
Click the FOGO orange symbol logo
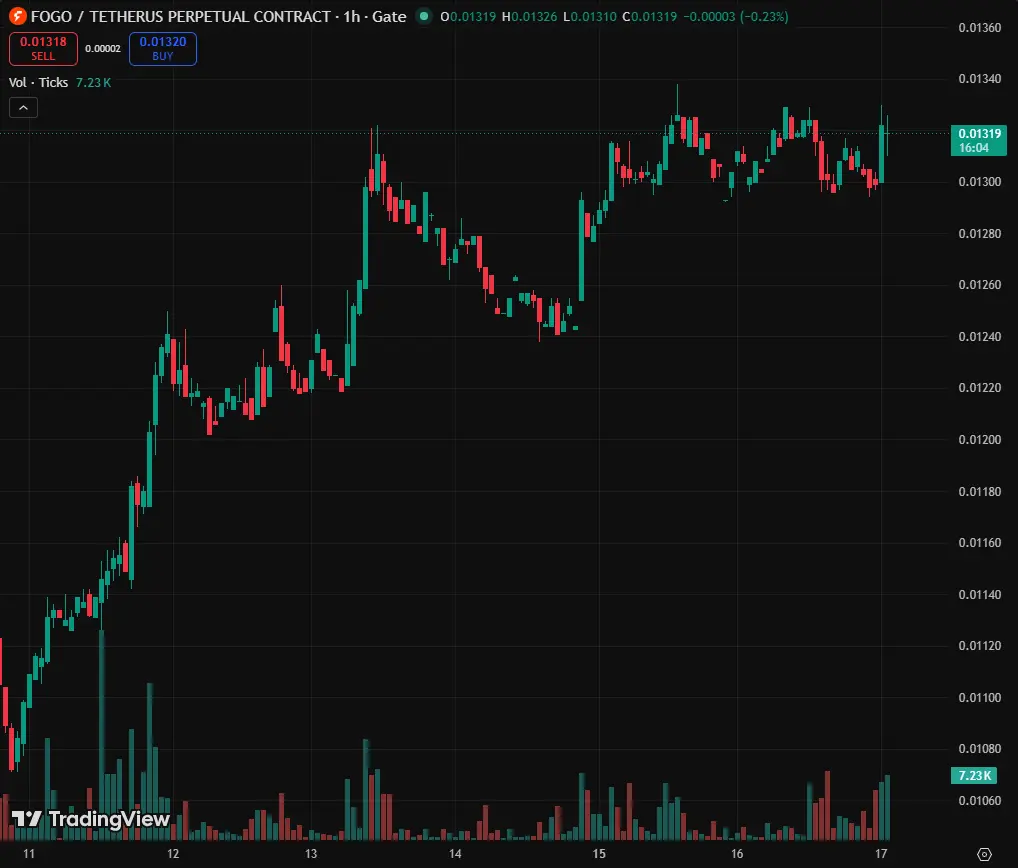pyautogui.click(x=18, y=16)
